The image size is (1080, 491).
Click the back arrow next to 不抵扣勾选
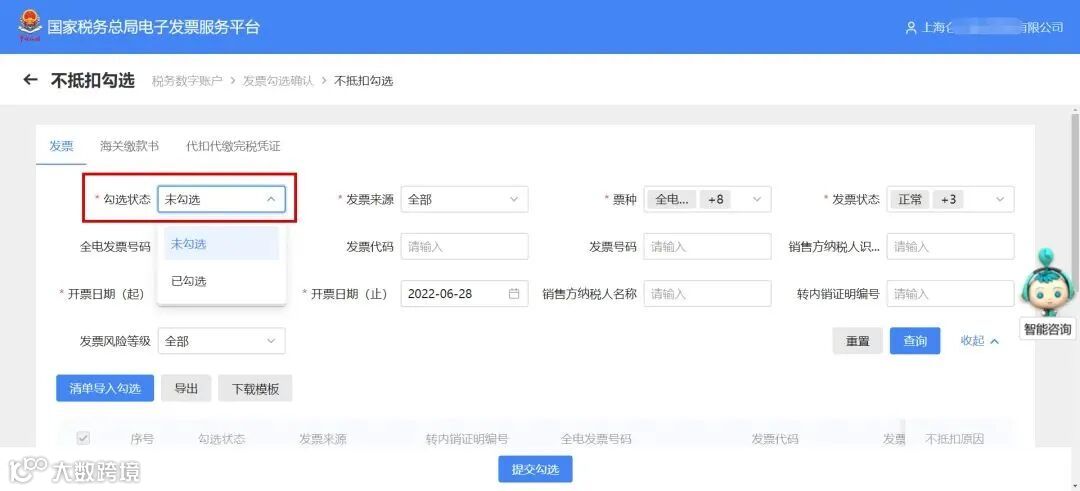30,80
